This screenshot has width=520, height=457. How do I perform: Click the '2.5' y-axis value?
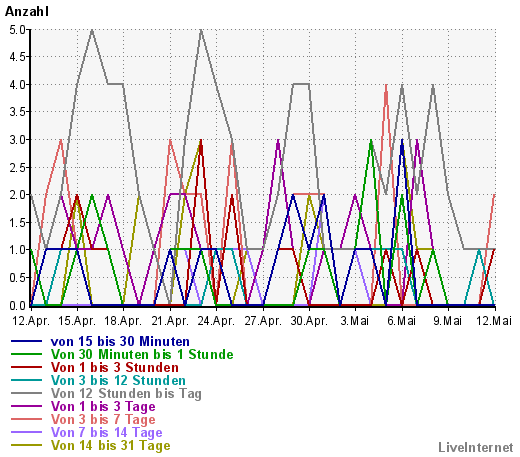pyautogui.click(x=17, y=167)
